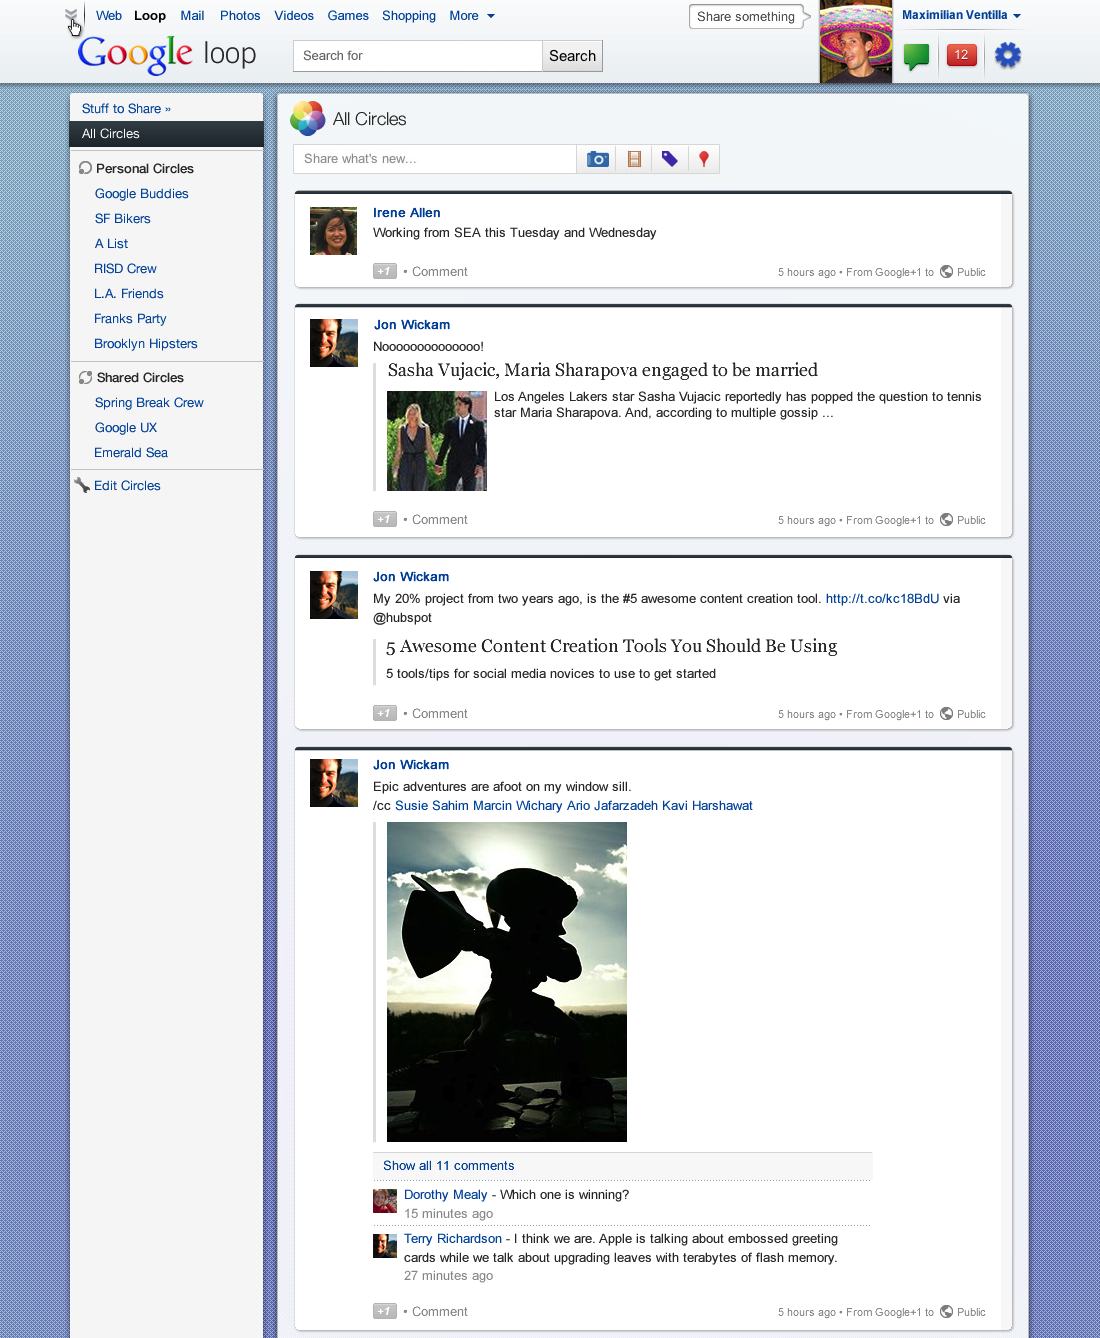This screenshot has width=1100, height=1338.
Task: Open the Spring Break Crew circle
Action: coord(149,403)
